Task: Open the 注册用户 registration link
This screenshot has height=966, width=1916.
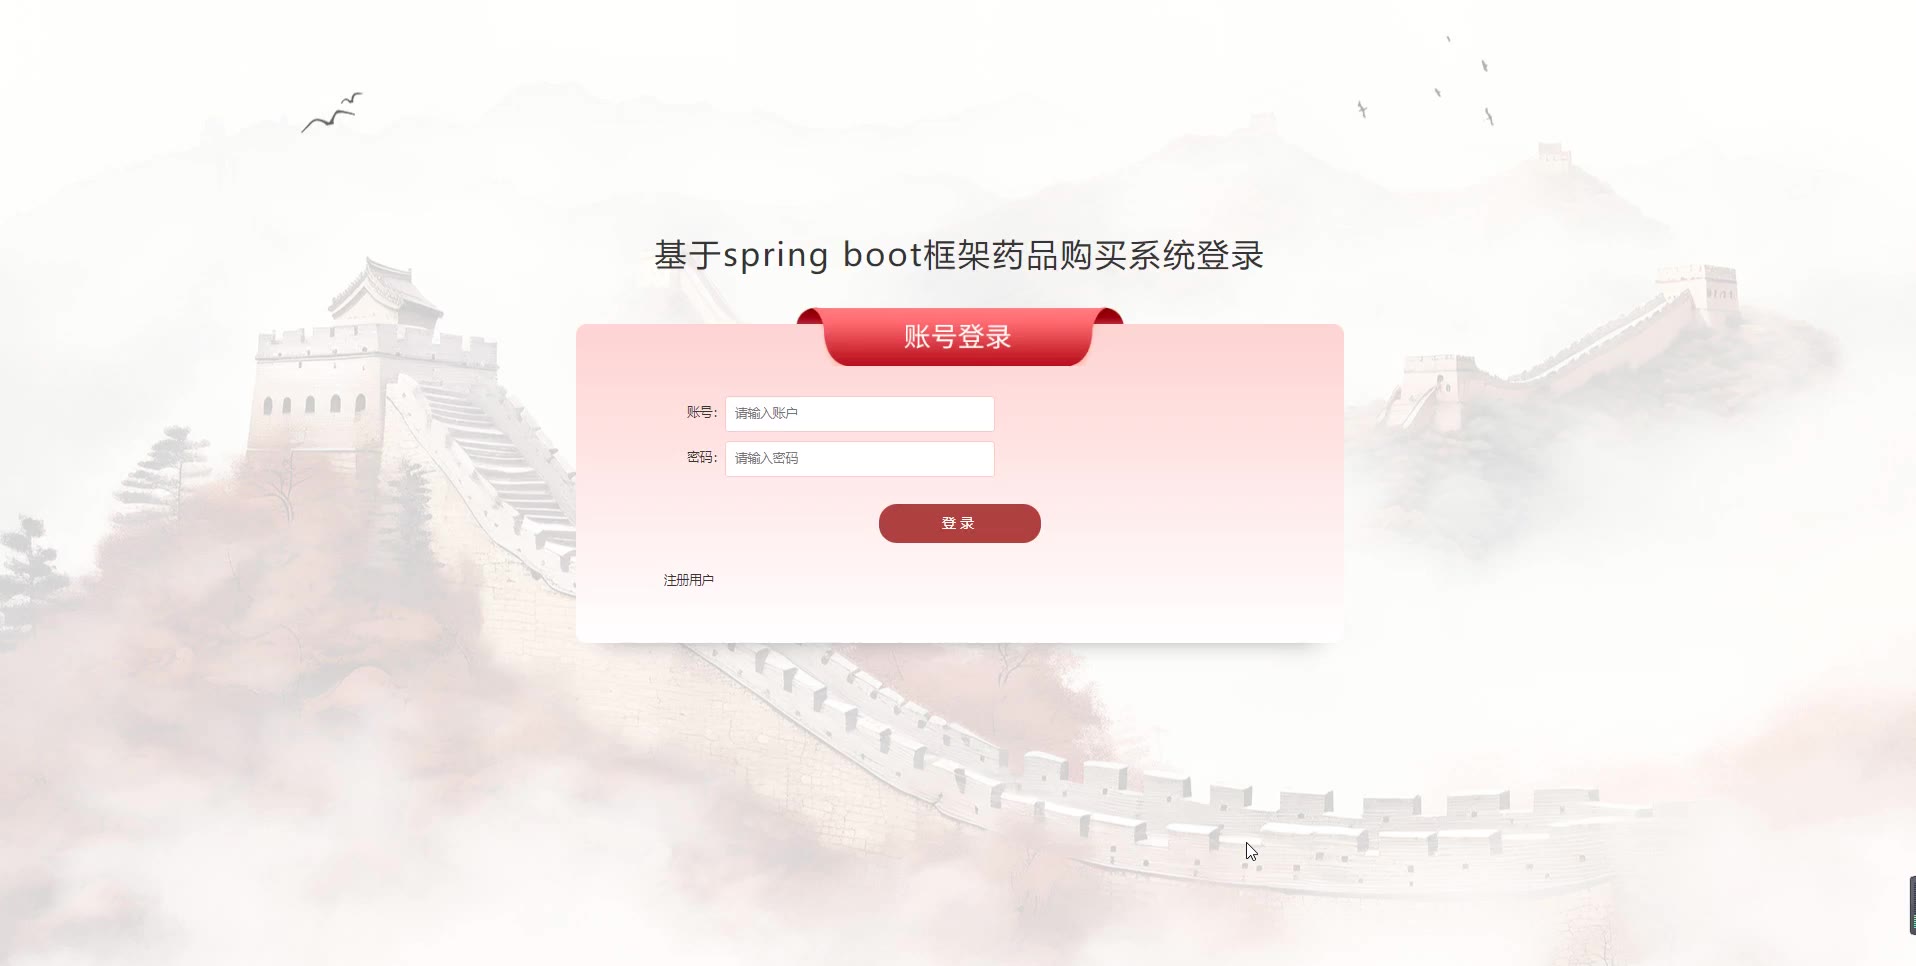Action: (x=688, y=580)
